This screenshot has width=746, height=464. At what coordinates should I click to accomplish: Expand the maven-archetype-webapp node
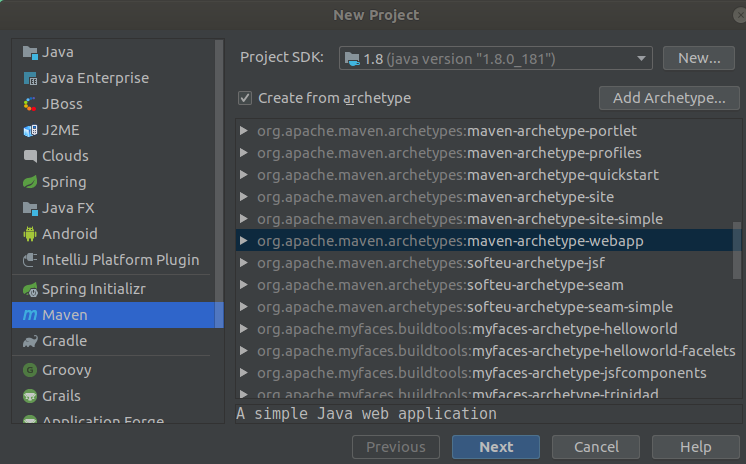[244, 241]
